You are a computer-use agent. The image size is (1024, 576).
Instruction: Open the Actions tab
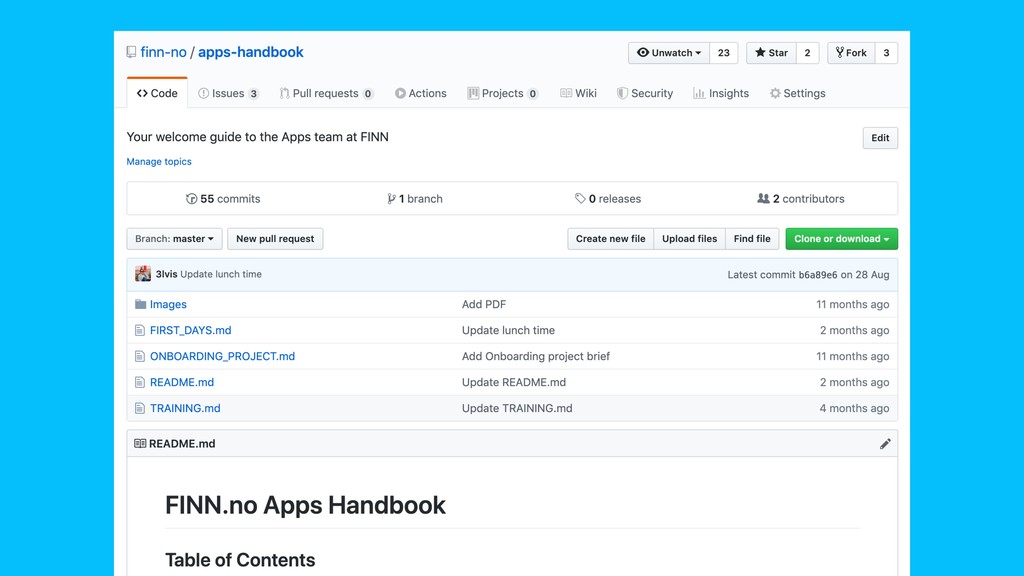point(421,93)
